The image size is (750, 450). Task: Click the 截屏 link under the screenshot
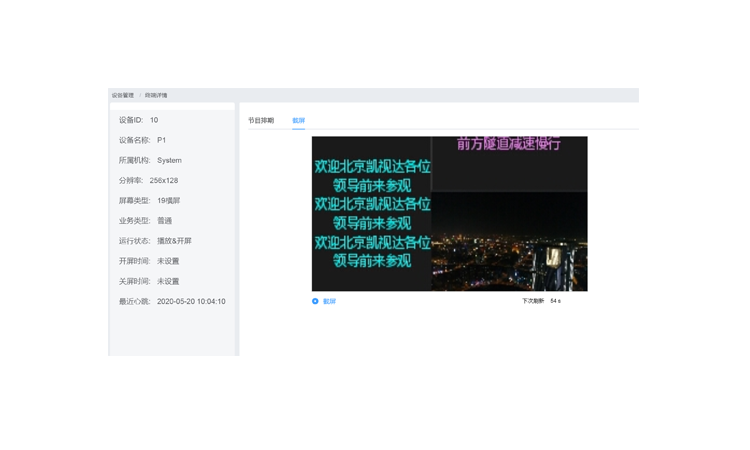329,301
